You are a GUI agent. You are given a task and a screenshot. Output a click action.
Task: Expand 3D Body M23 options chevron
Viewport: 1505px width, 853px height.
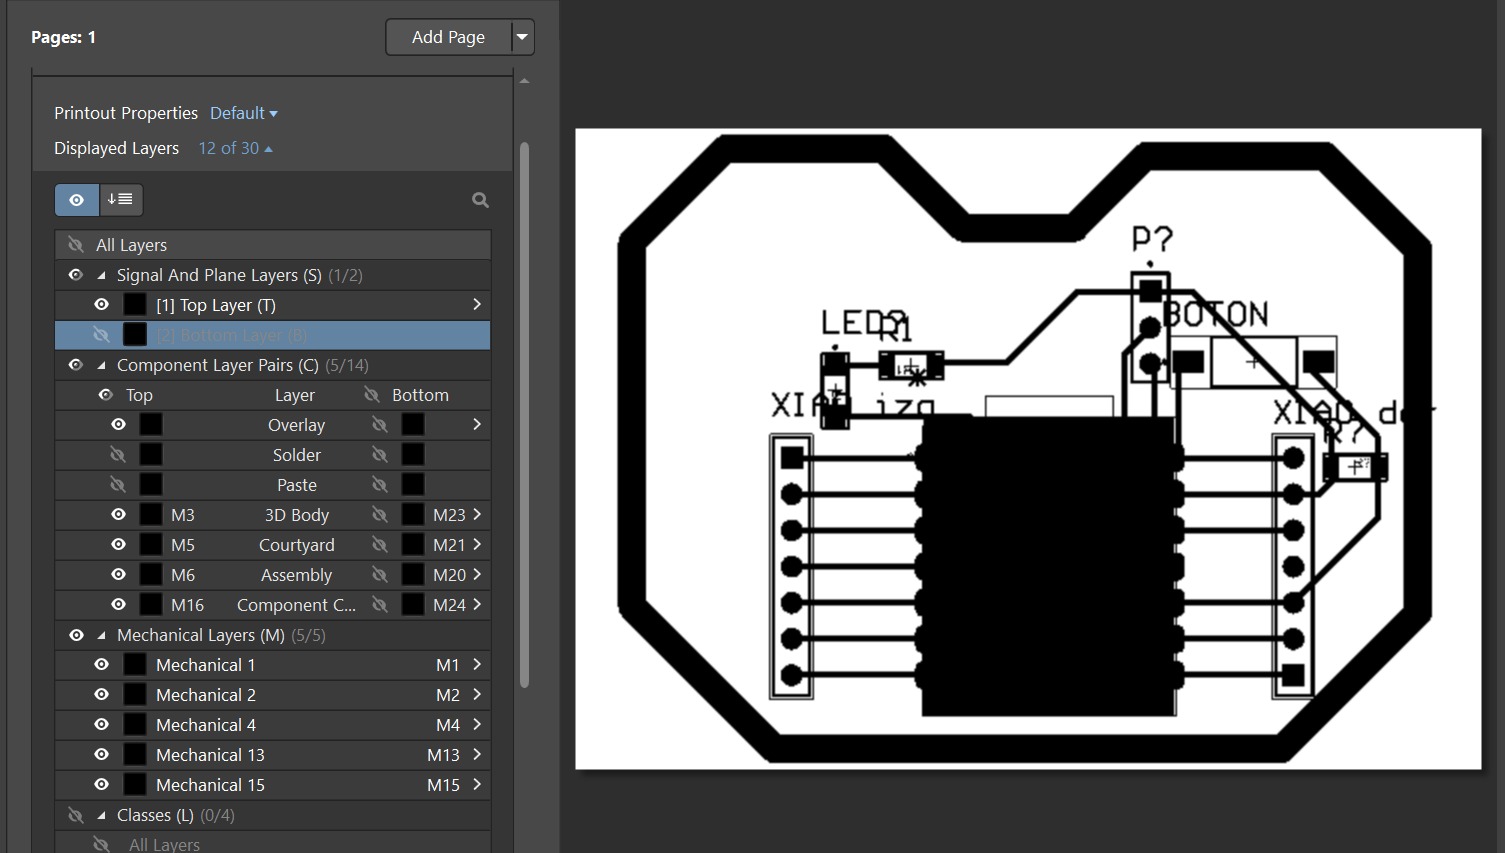point(477,514)
